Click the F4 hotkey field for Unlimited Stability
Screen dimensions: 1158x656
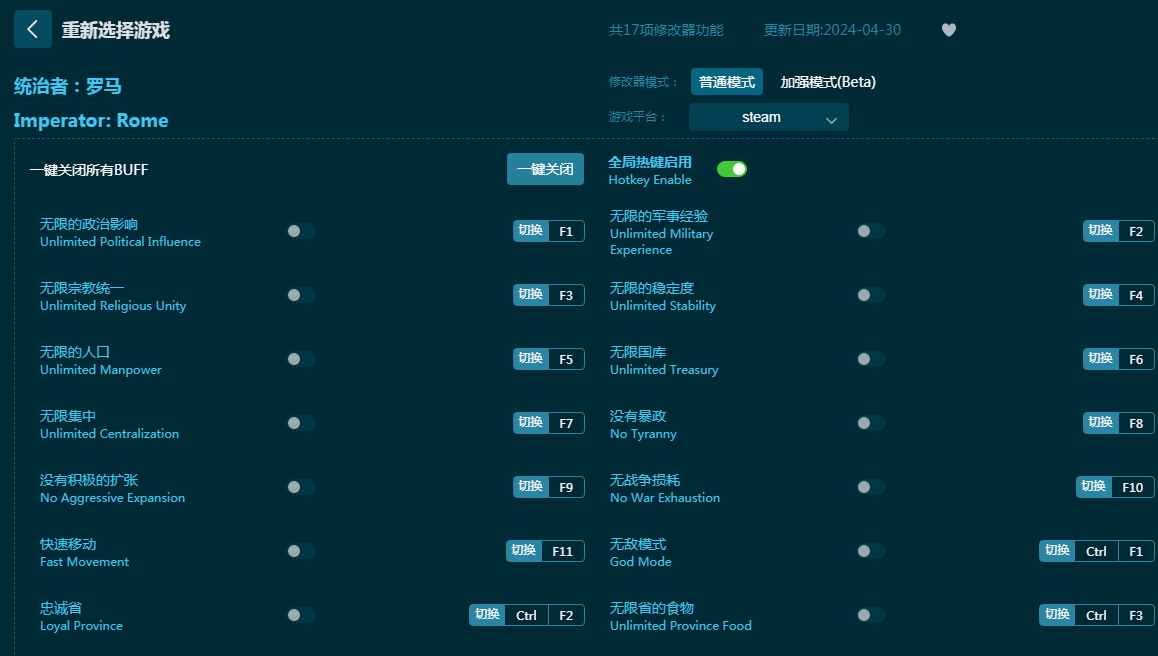1136,295
